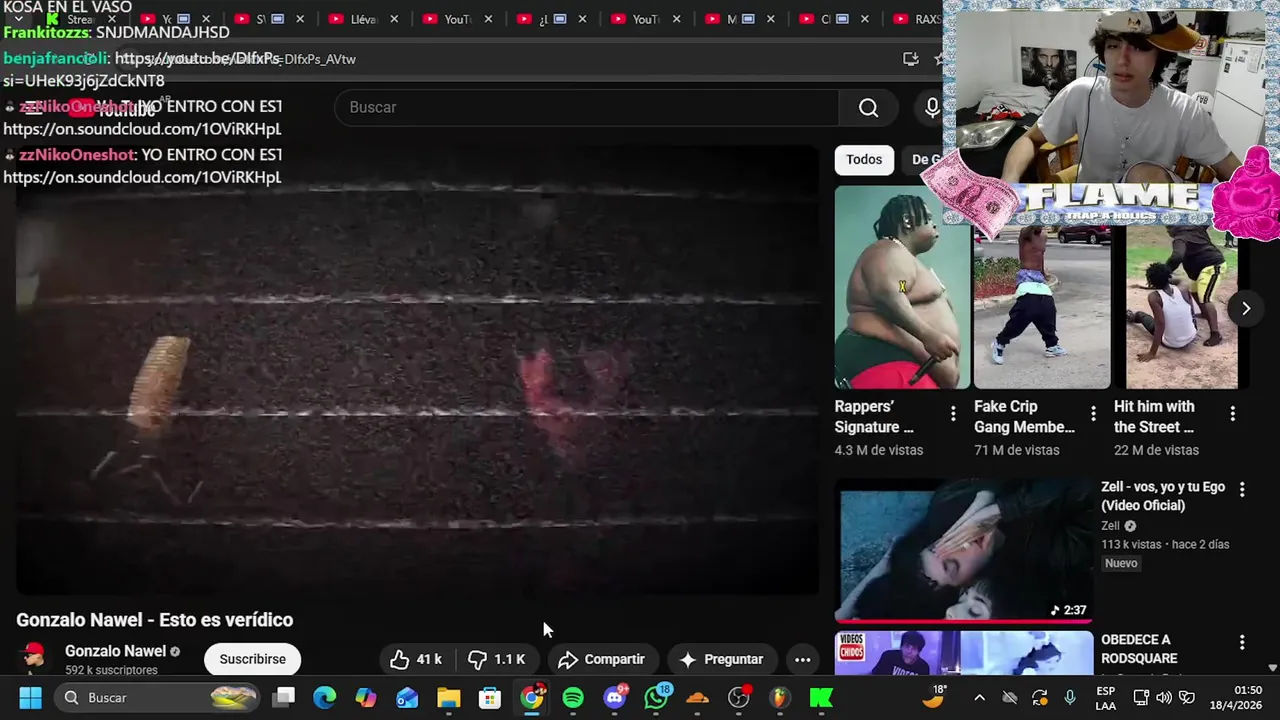Open Spotify from the taskbar
Image resolution: width=1280 pixels, height=720 pixels.
click(x=573, y=697)
